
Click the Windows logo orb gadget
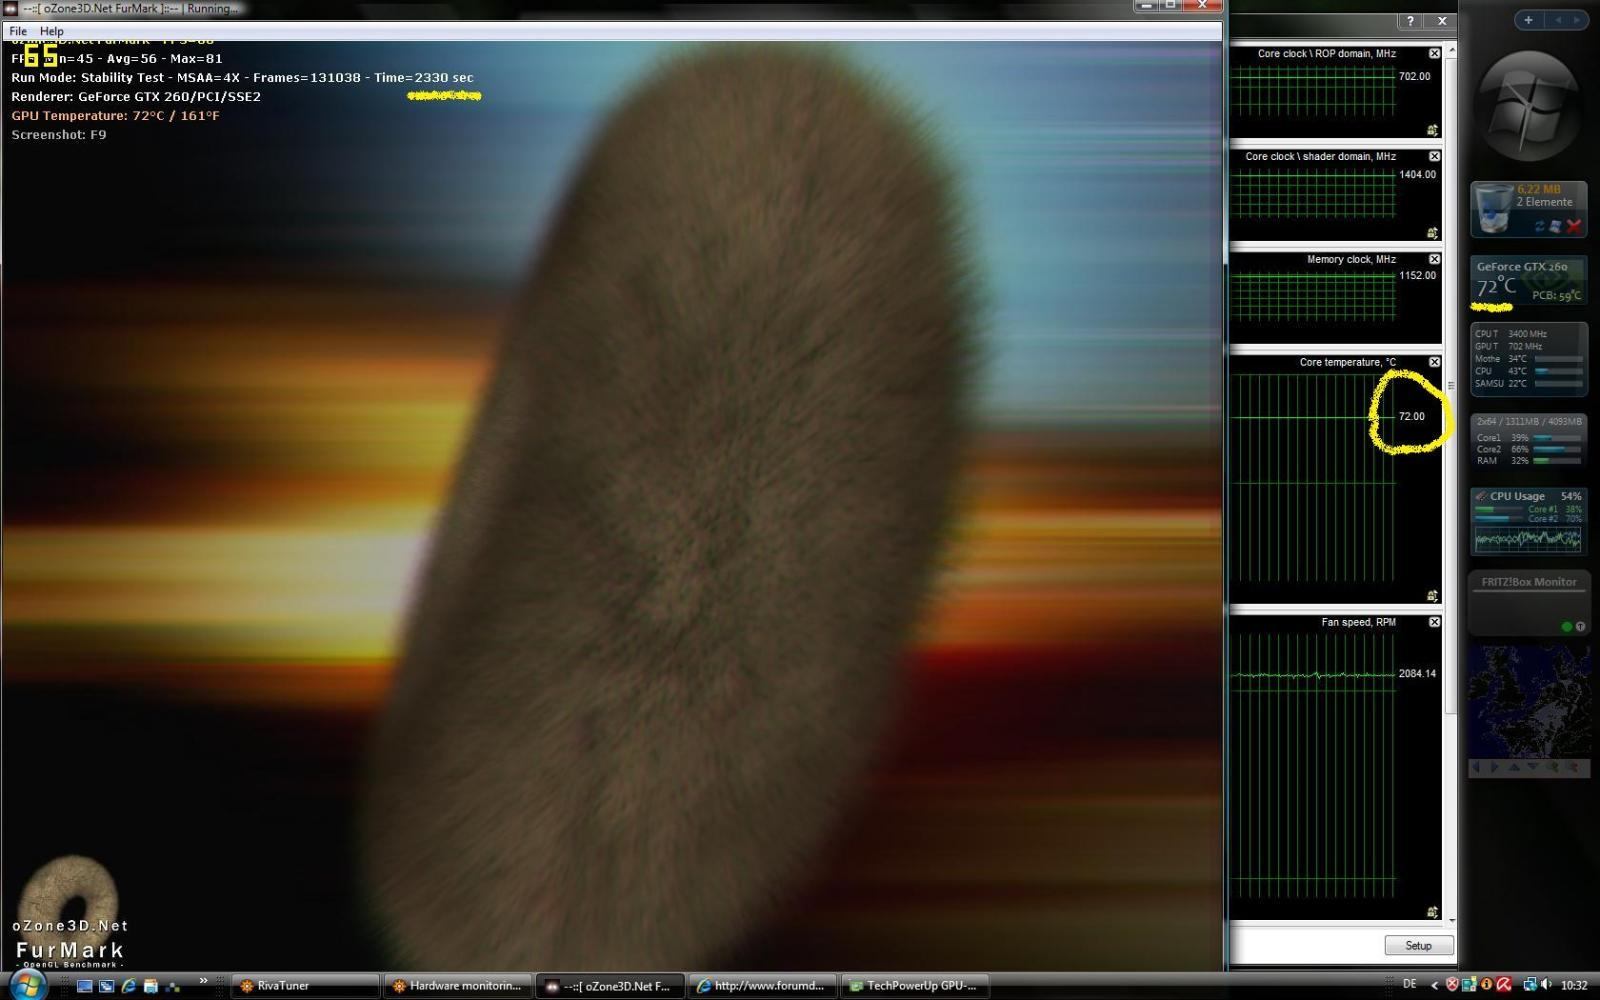click(1528, 106)
